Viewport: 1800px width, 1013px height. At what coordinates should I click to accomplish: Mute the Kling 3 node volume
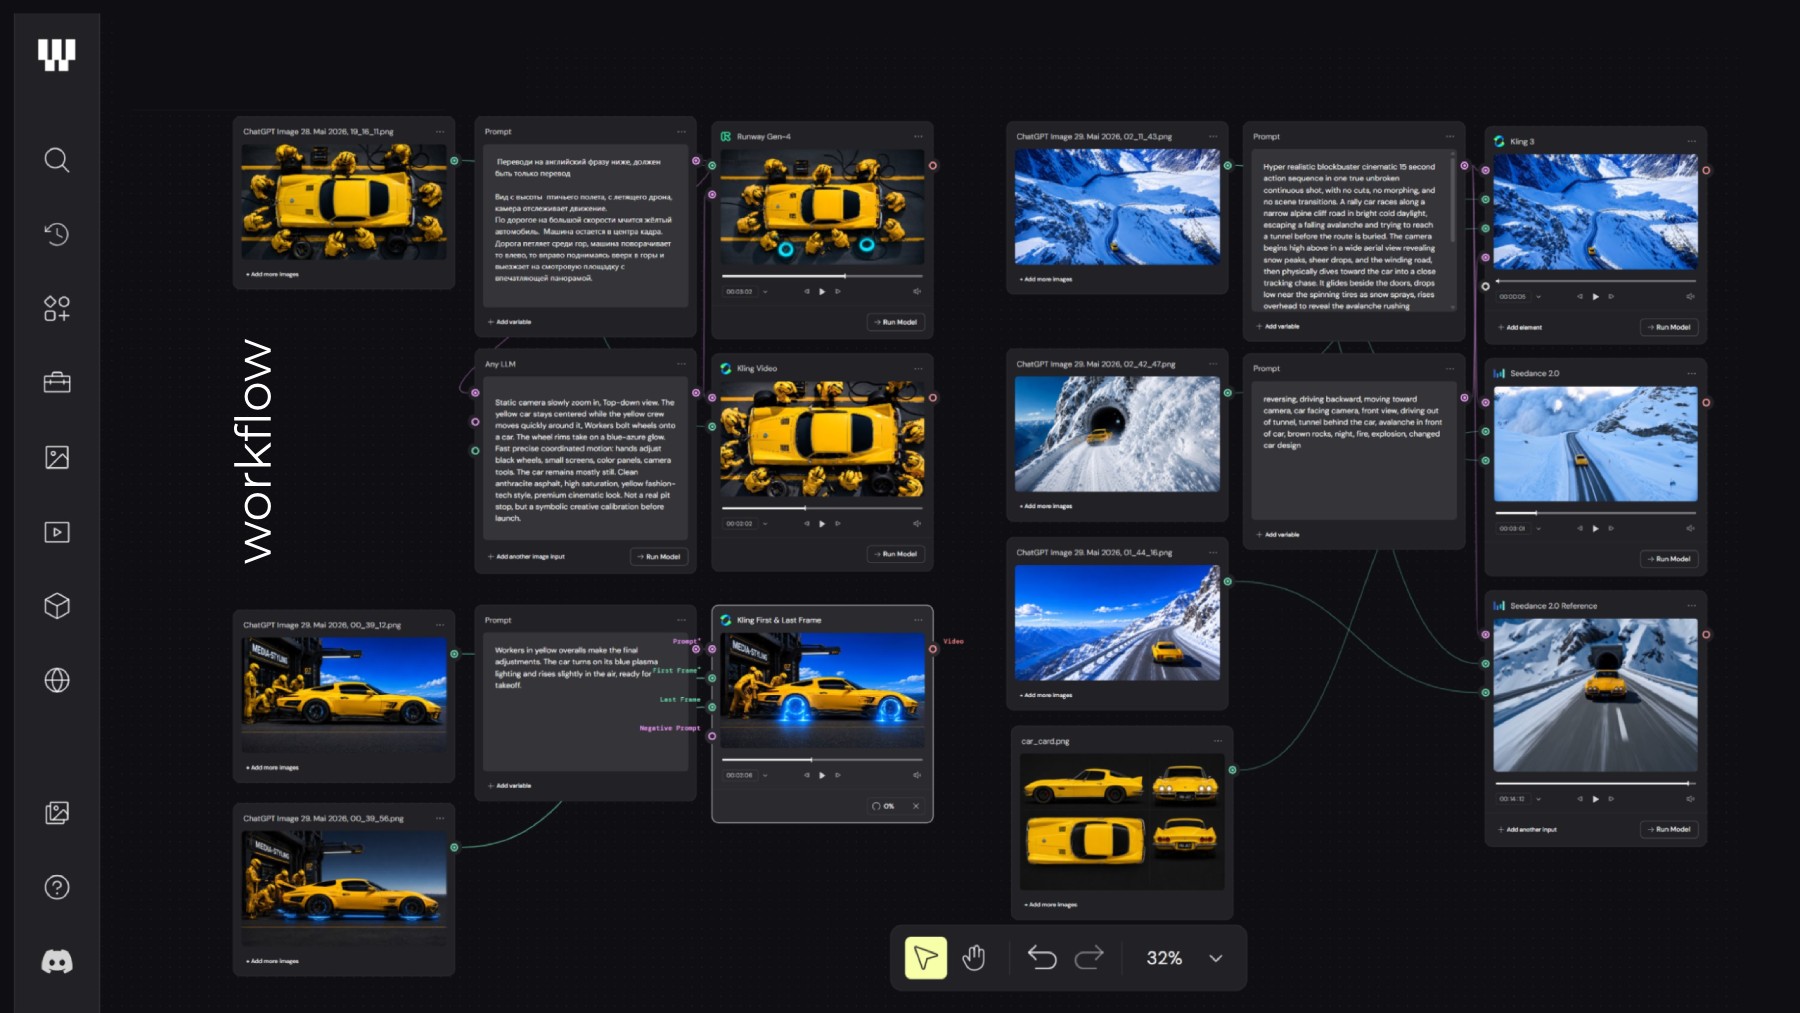1690,297
